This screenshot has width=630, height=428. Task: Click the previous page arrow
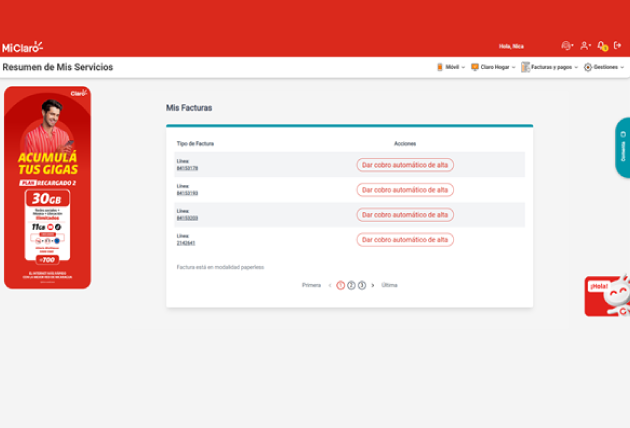coord(330,285)
